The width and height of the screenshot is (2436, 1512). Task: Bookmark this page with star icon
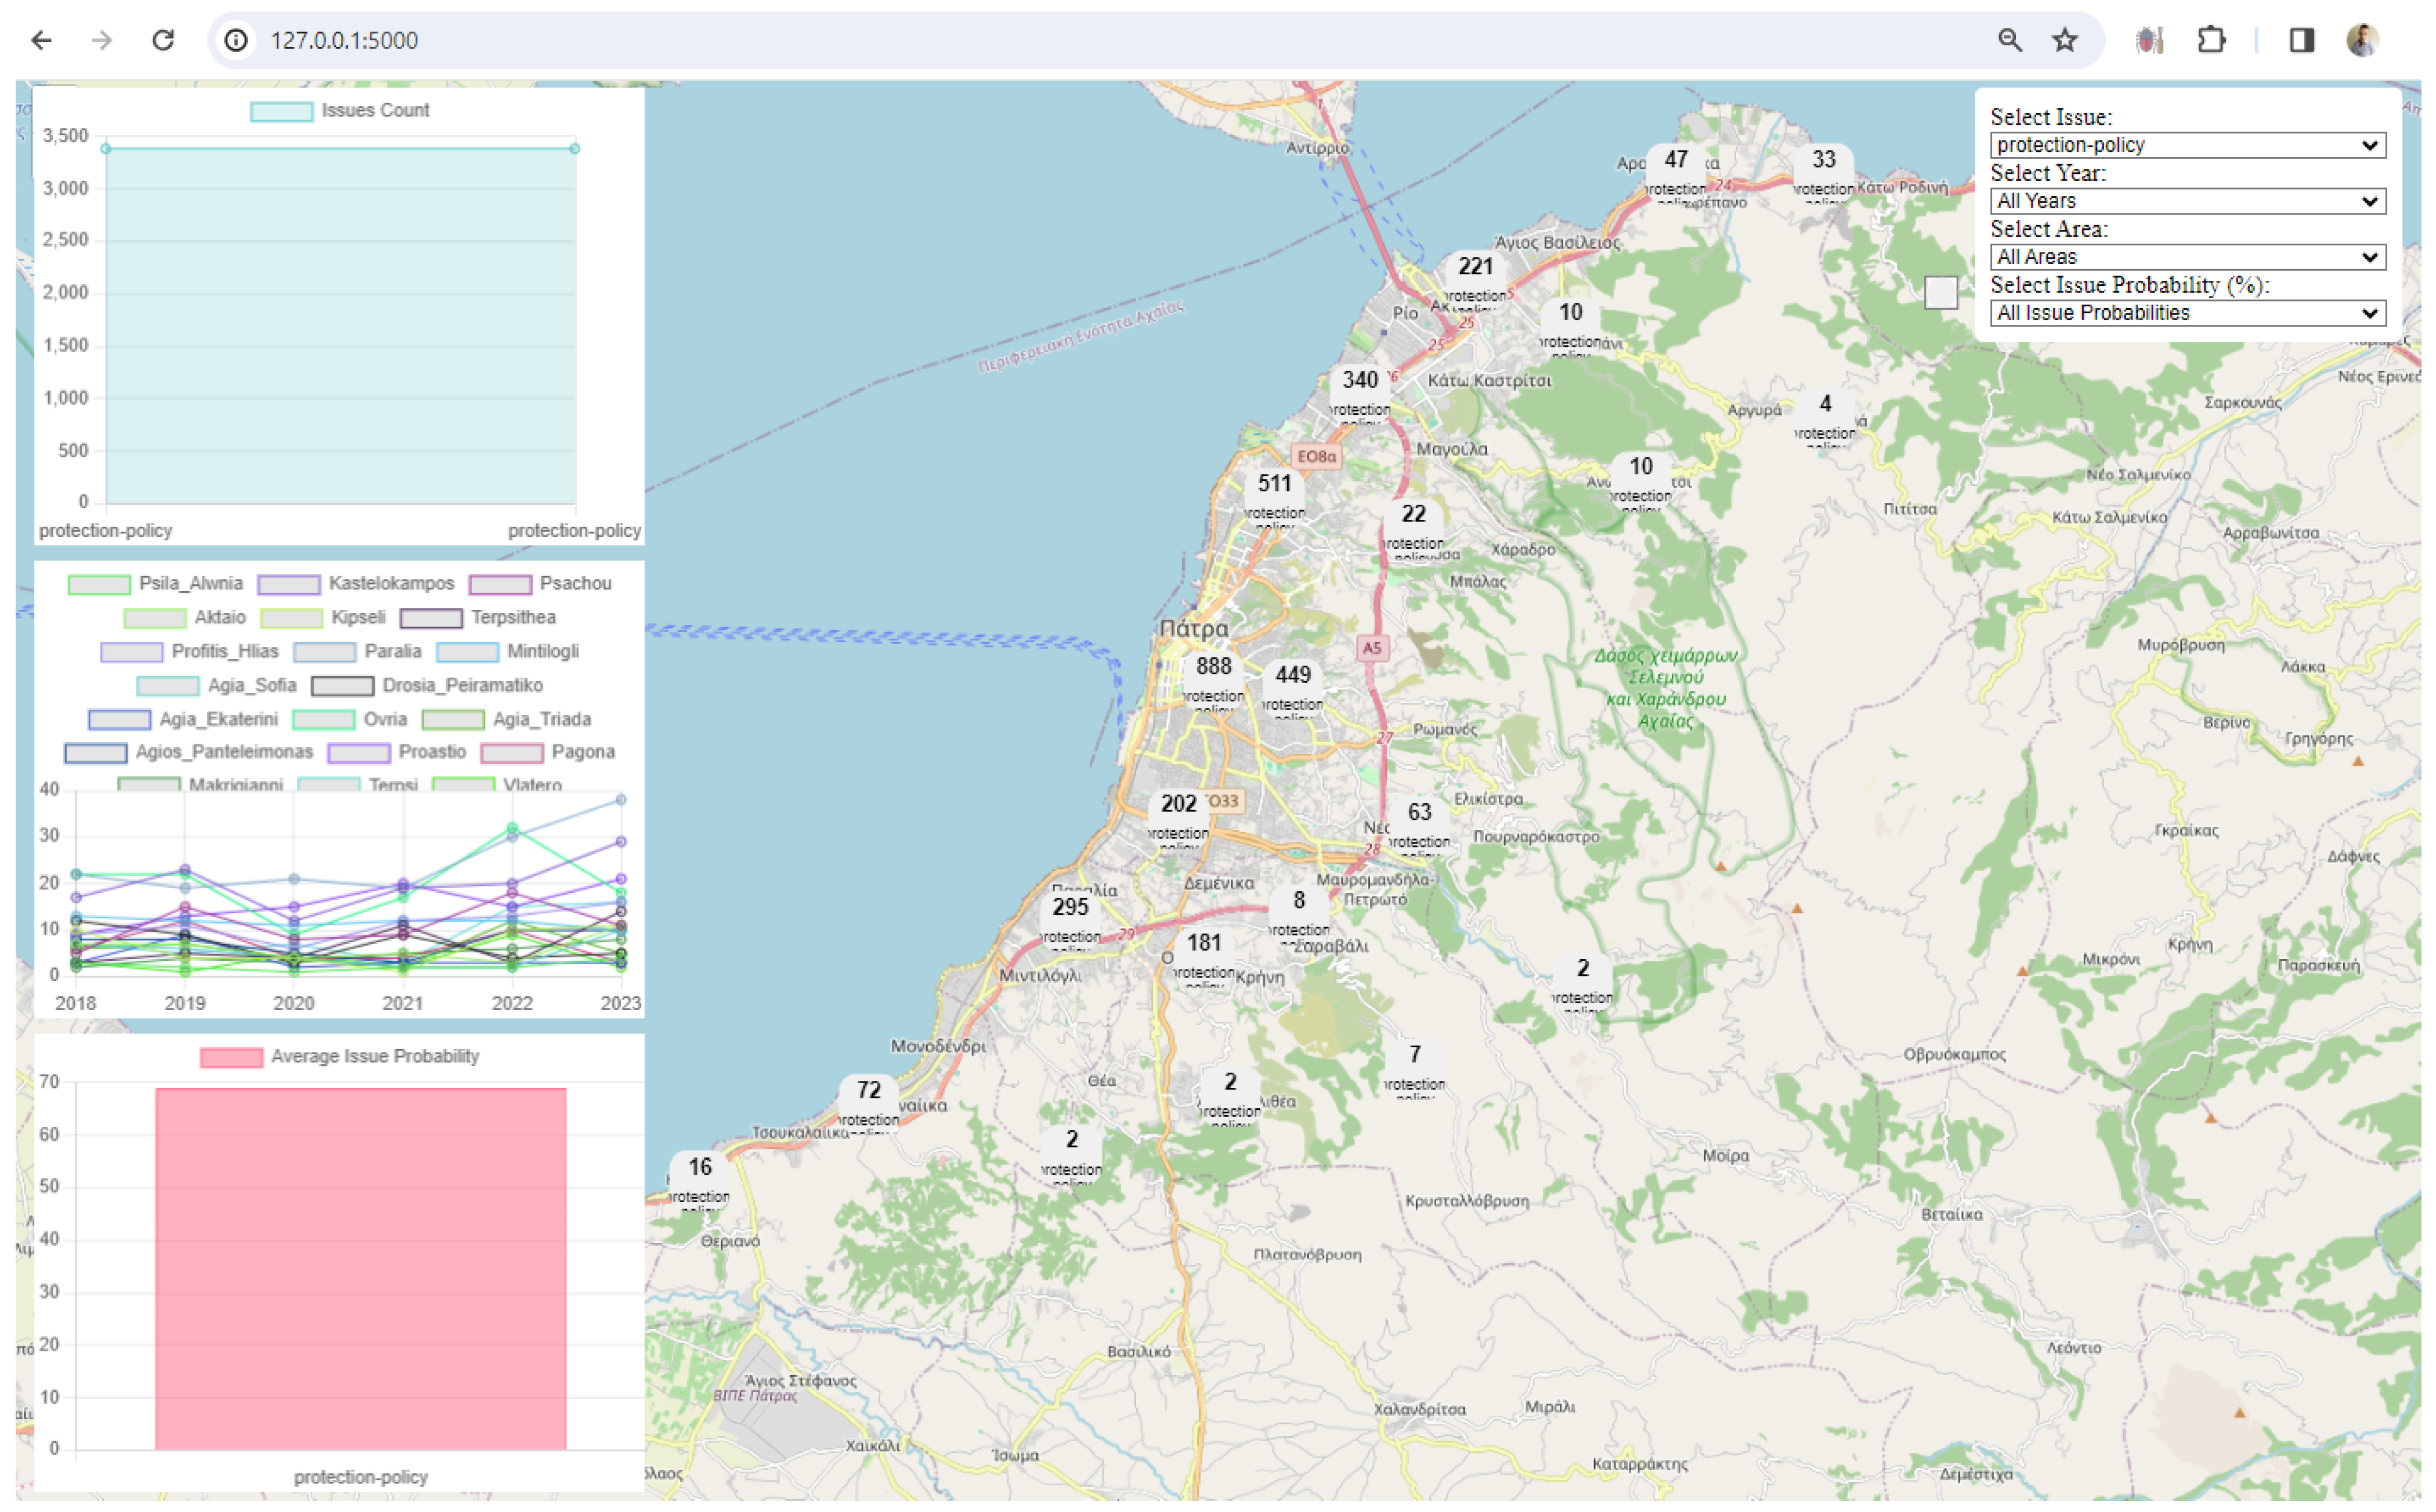(2065, 40)
